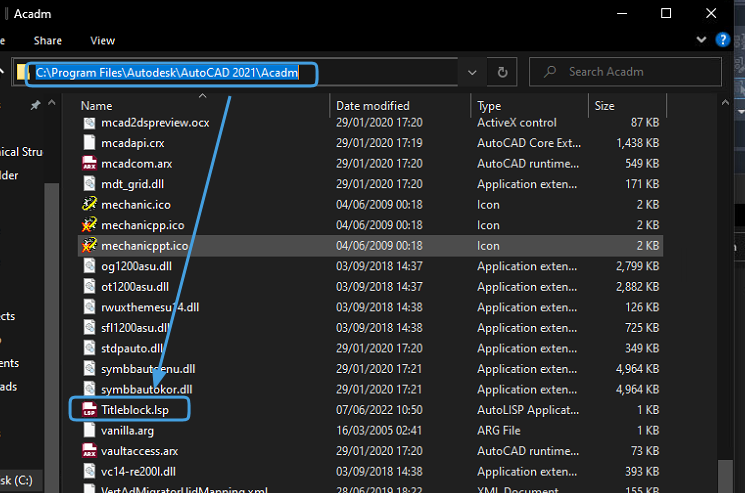Click the og1200asu.dll file icon
The height and width of the screenshot is (493, 745).
click(x=89, y=266)
